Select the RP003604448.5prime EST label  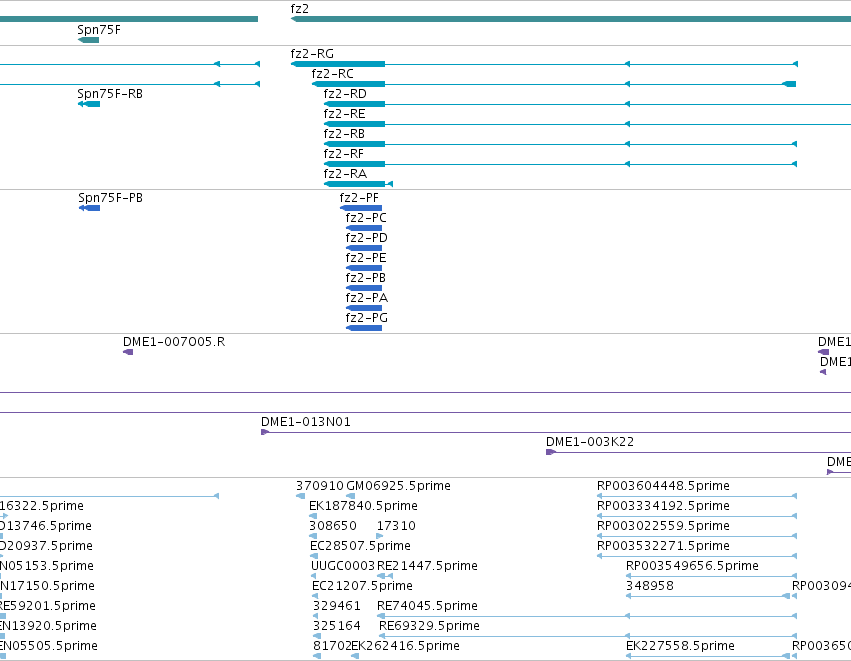663,486
